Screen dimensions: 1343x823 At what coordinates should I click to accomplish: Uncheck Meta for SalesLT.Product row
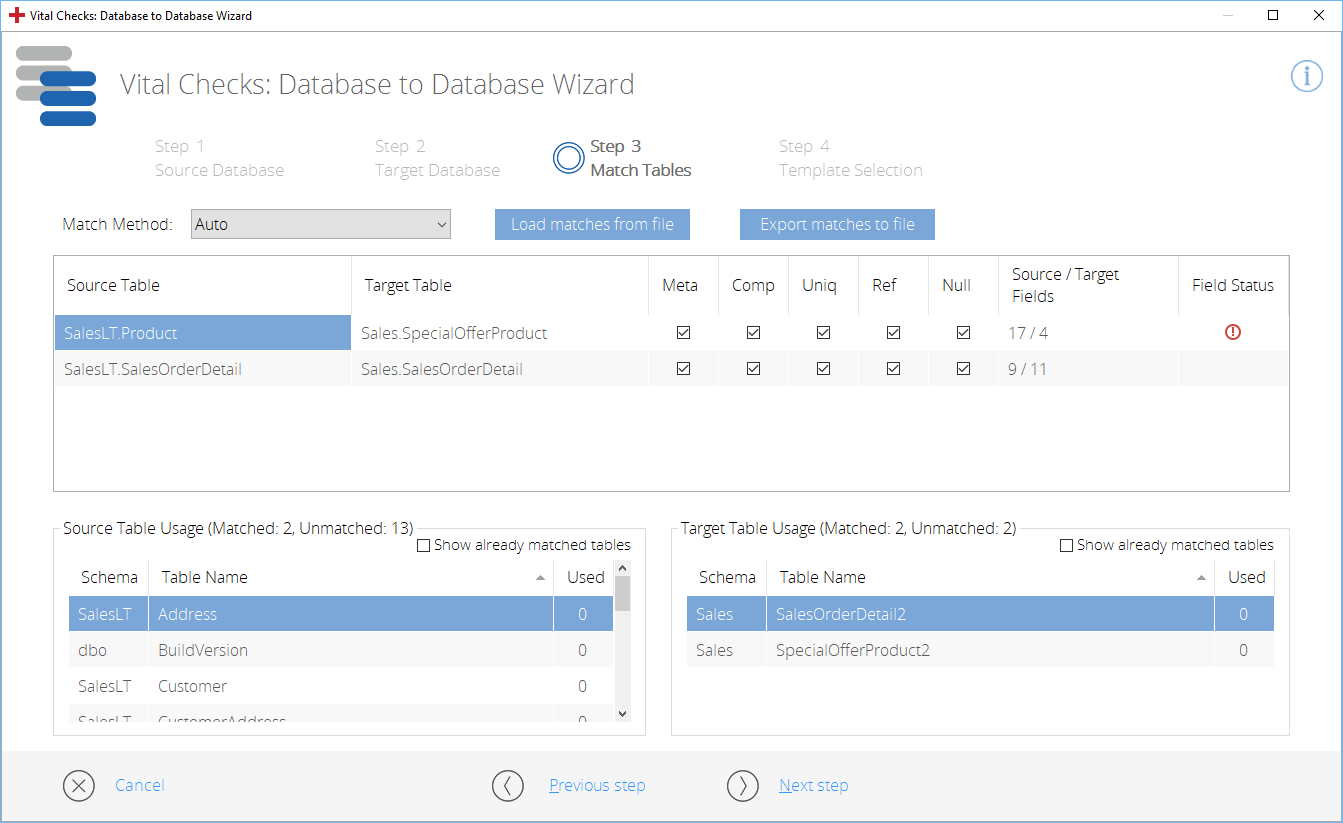coord(683,333)
